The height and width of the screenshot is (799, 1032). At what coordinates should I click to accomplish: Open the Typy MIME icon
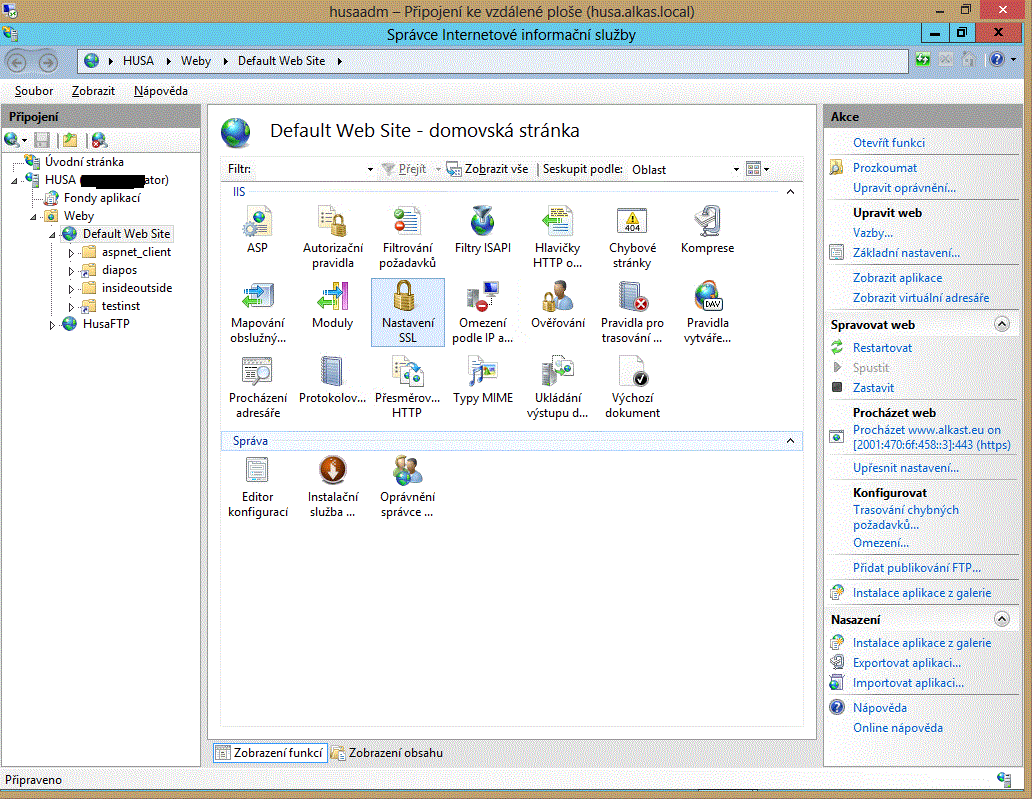coord(482,373)
